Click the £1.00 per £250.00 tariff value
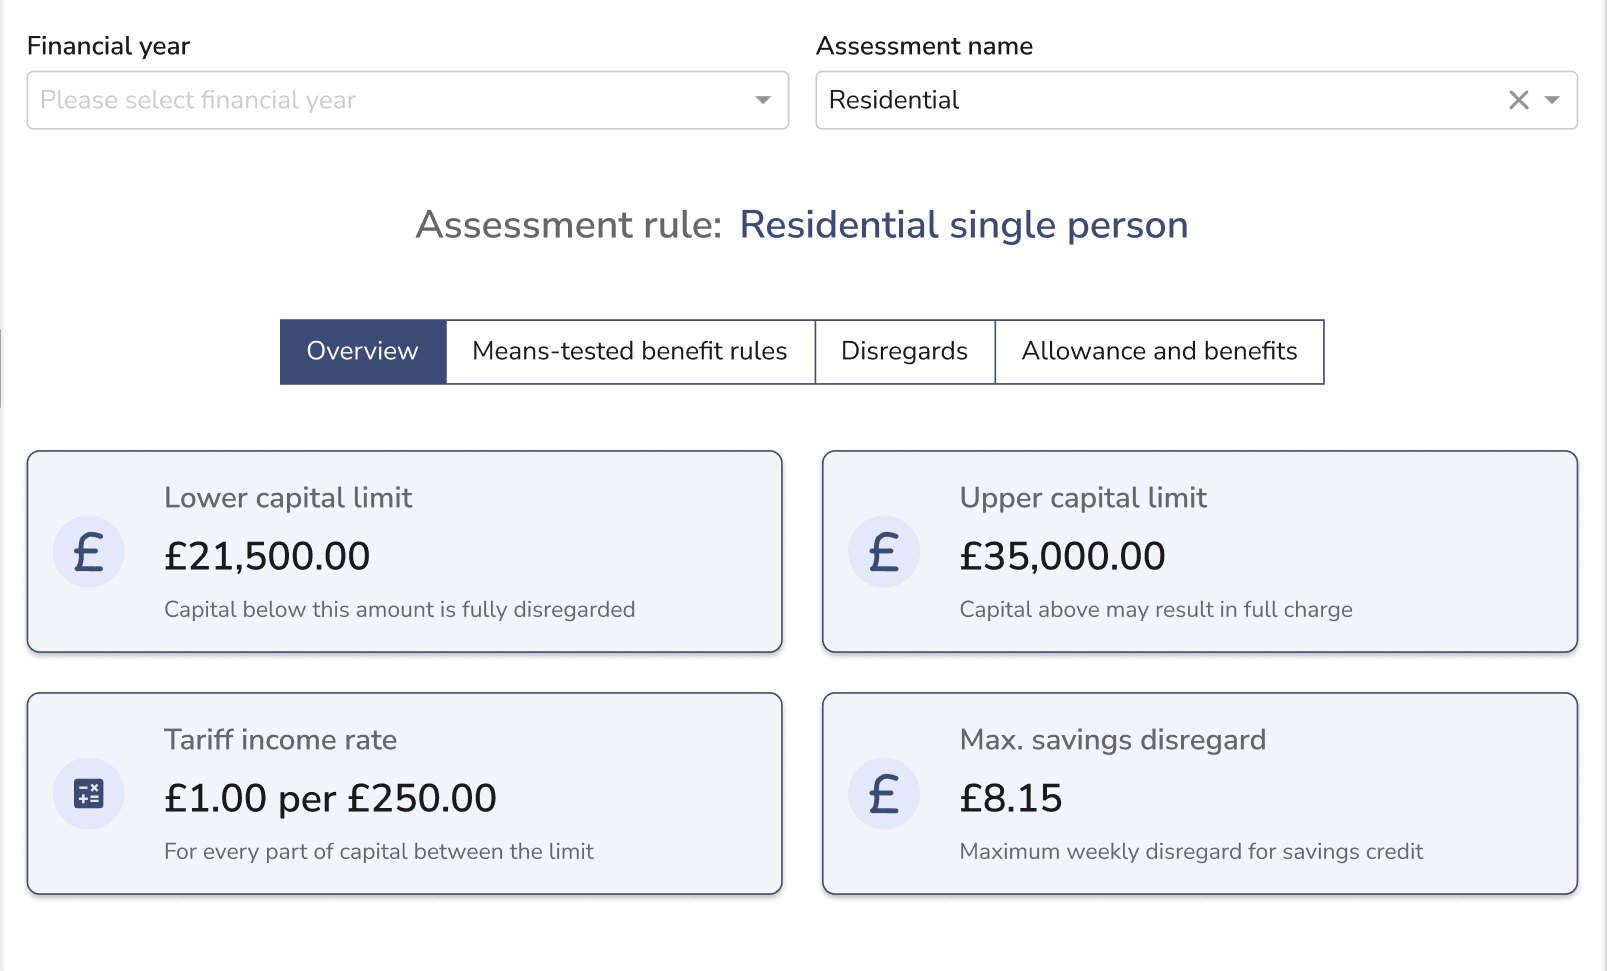Viewport: 1607px width, 971px height. pyautogui.click(x=330, y=798)
